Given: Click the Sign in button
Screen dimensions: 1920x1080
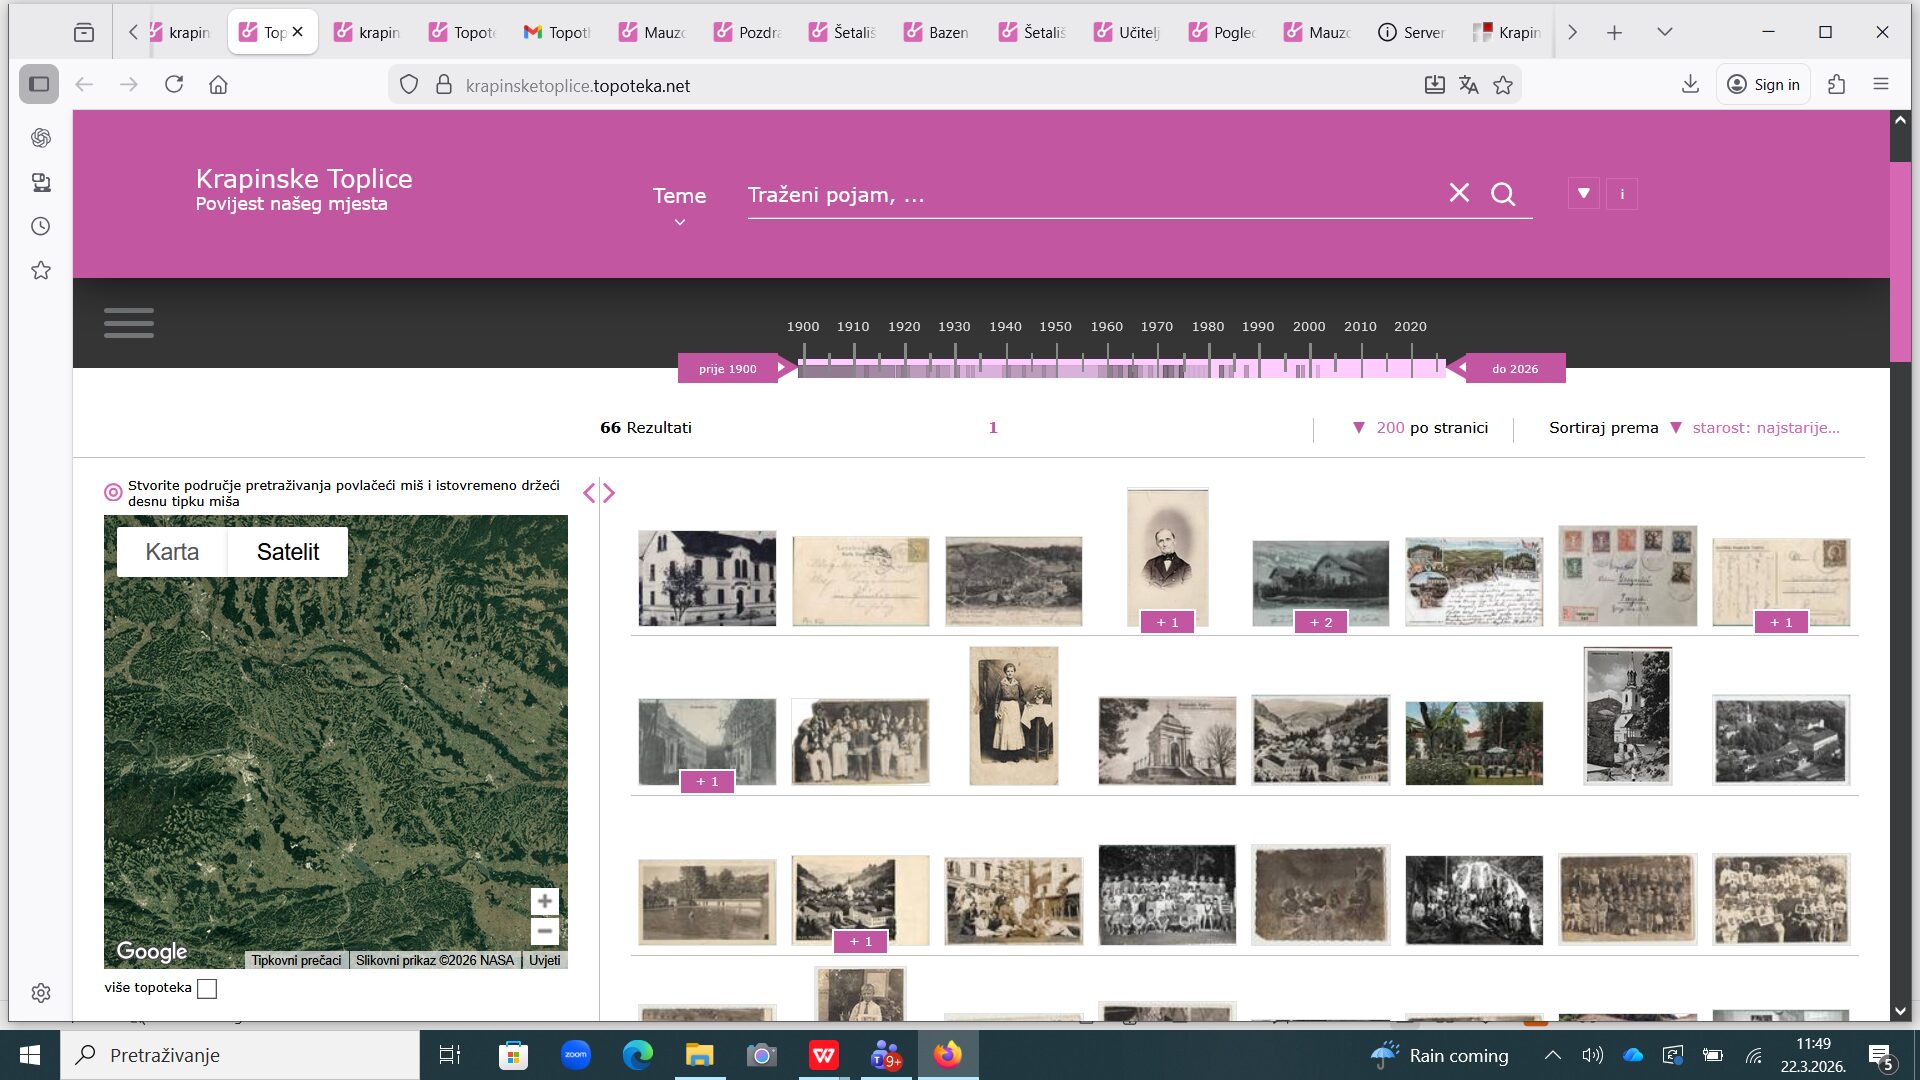Looking at the screenshot, I should 1763,85.
